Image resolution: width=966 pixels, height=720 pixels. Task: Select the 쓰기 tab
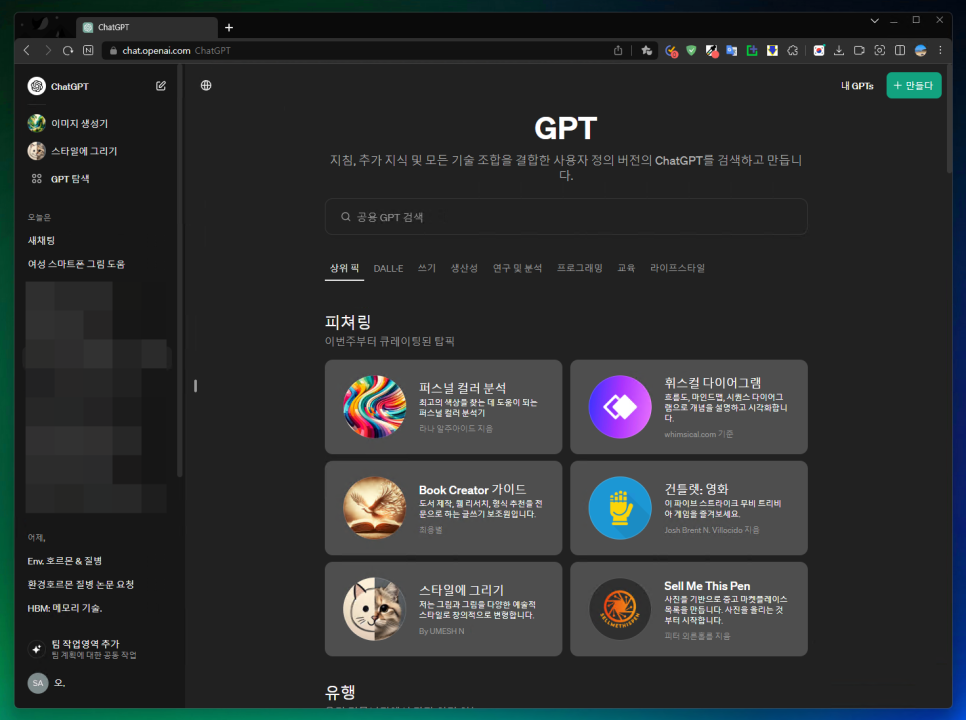[426, 269]
